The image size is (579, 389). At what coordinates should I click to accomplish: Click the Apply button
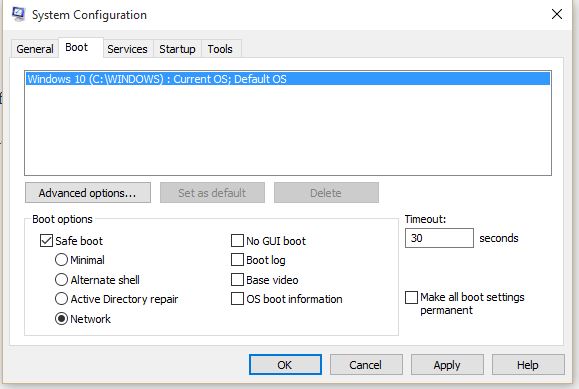(447, 365)
